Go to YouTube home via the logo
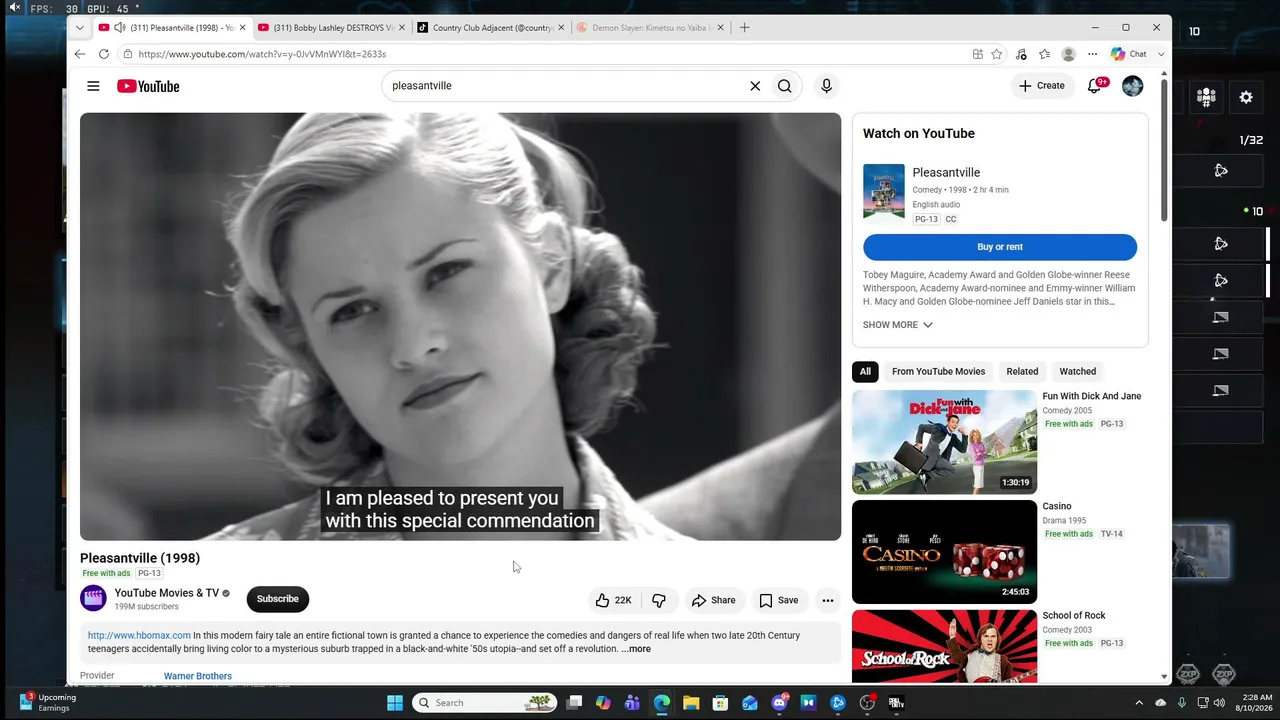This screenshot has width=1280, height=720. tap(148, 86)
